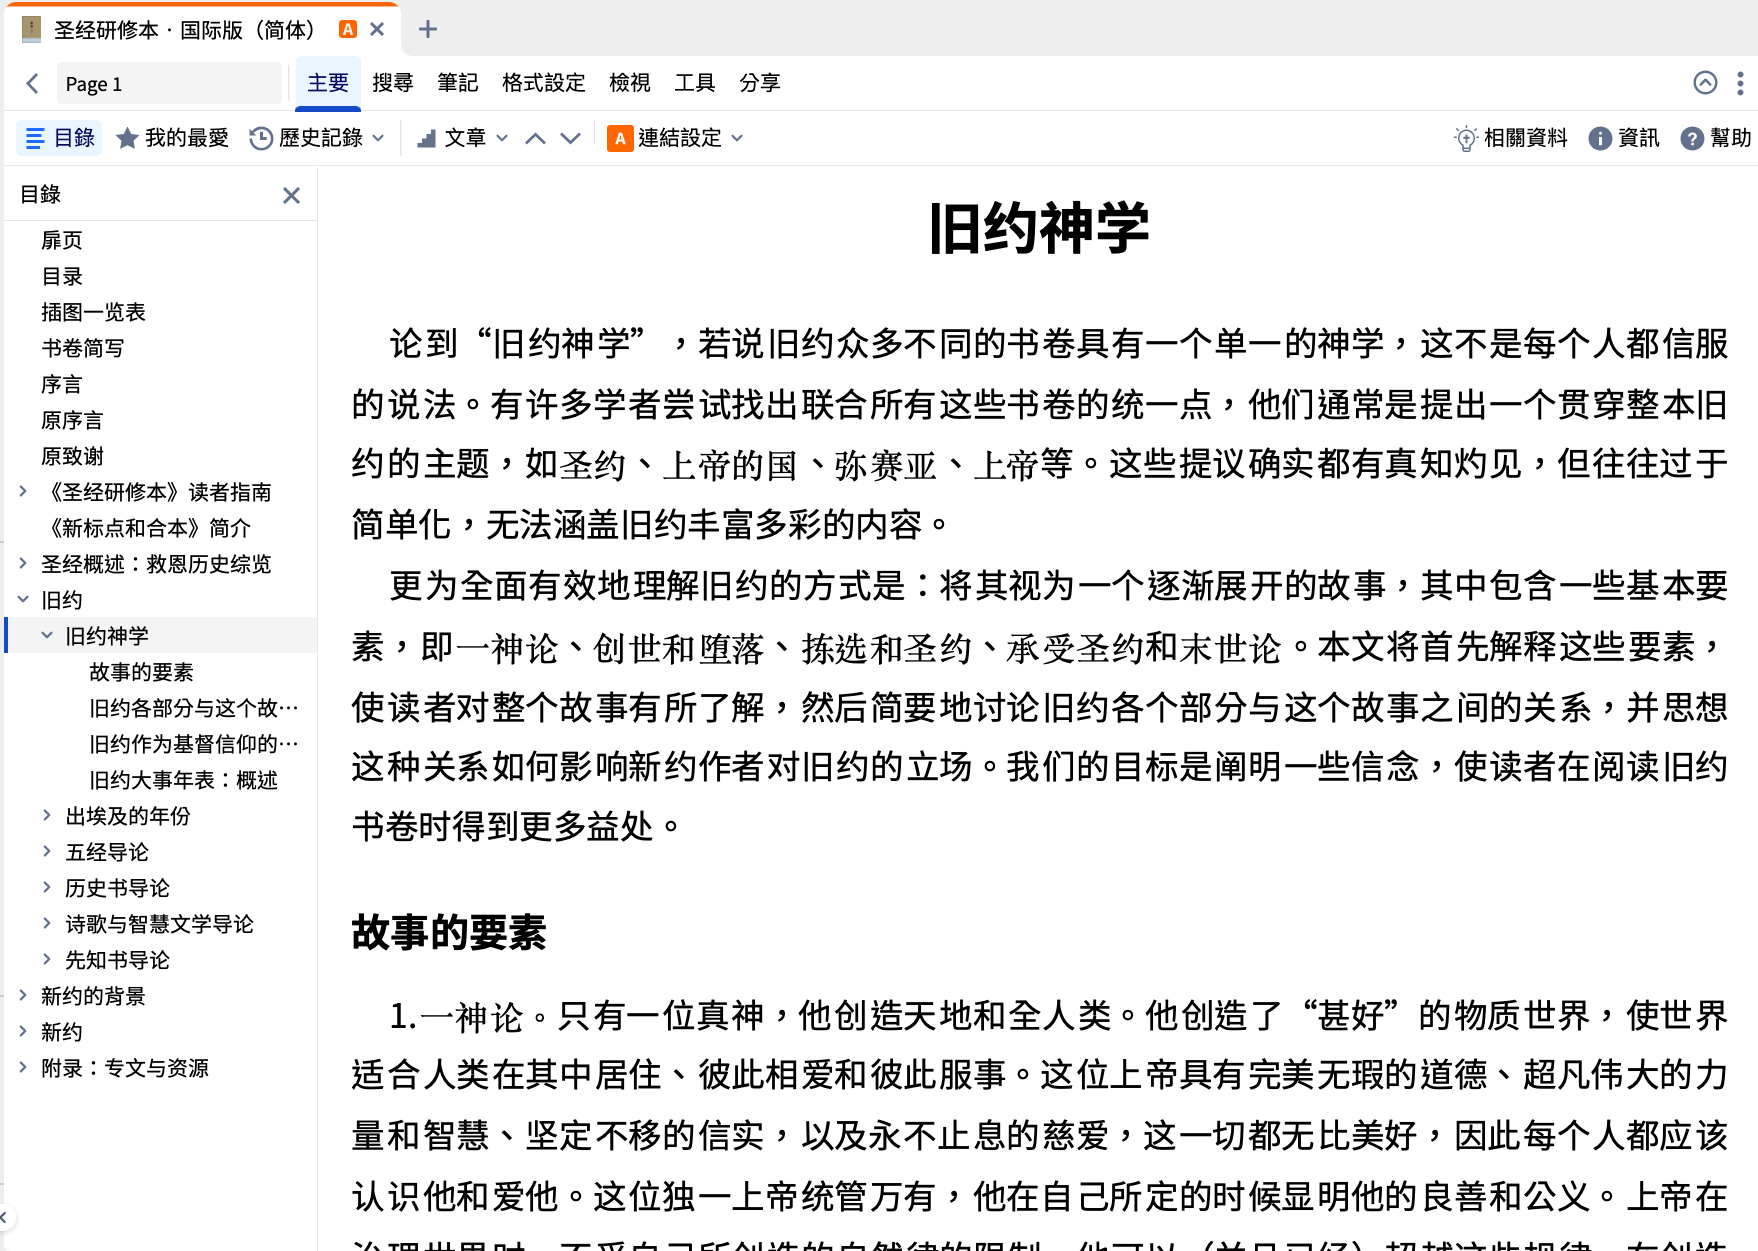This screenshot has height=1251, width=1758.
Task: Expand 附录：专文与资源 node
Action: (23, 1067)
